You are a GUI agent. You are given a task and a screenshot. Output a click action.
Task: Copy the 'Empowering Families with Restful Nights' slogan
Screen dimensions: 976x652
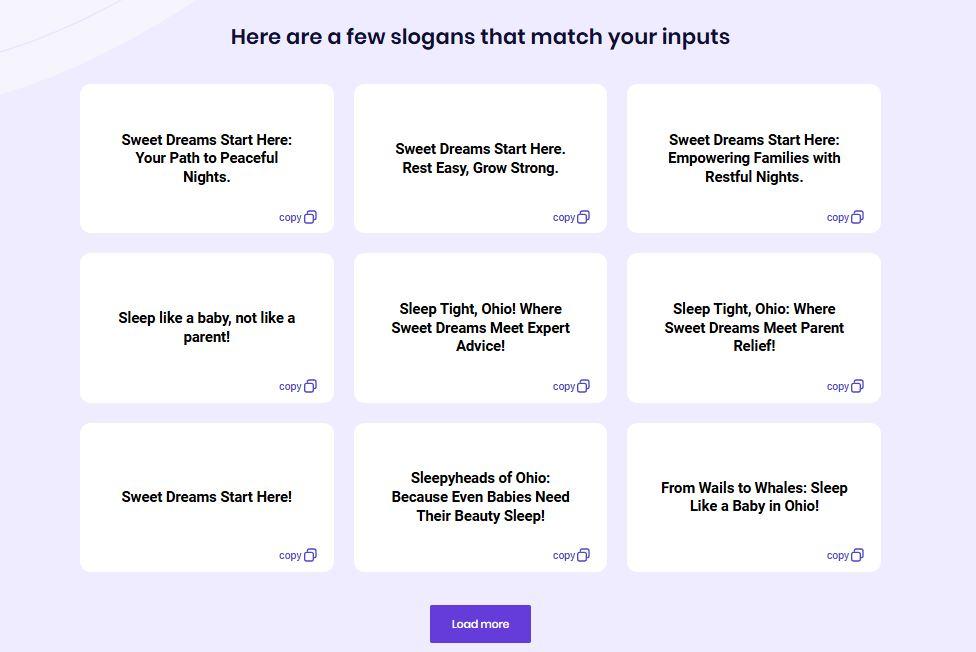click(845, 217)
